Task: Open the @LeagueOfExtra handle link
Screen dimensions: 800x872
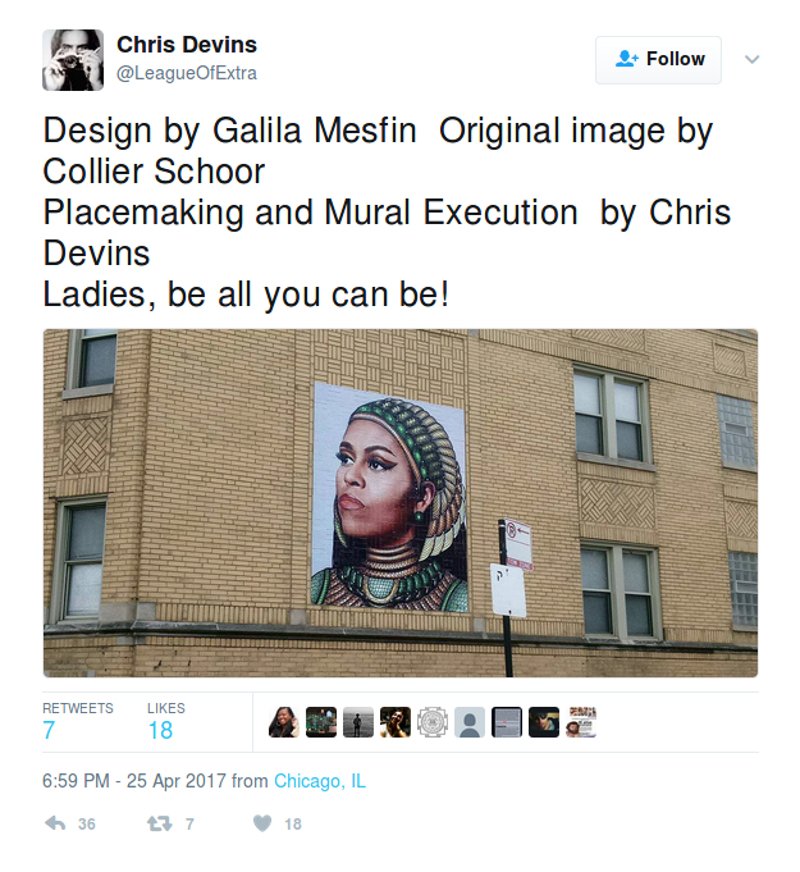Action: 187,73
